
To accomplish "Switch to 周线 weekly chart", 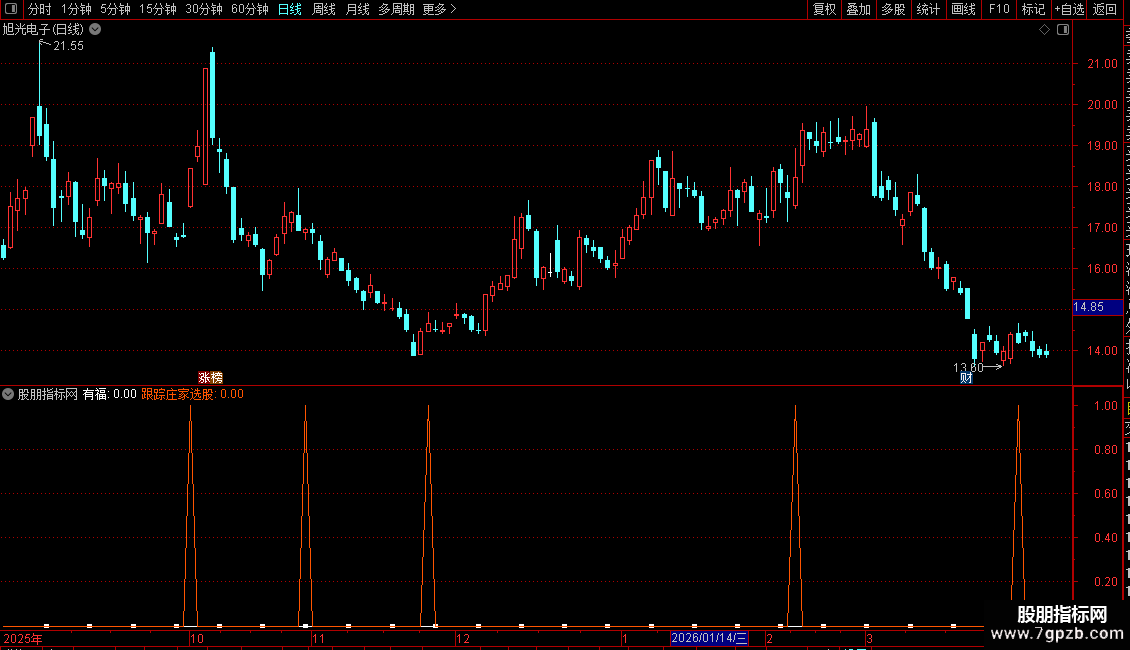I will [x=324, y=9].
